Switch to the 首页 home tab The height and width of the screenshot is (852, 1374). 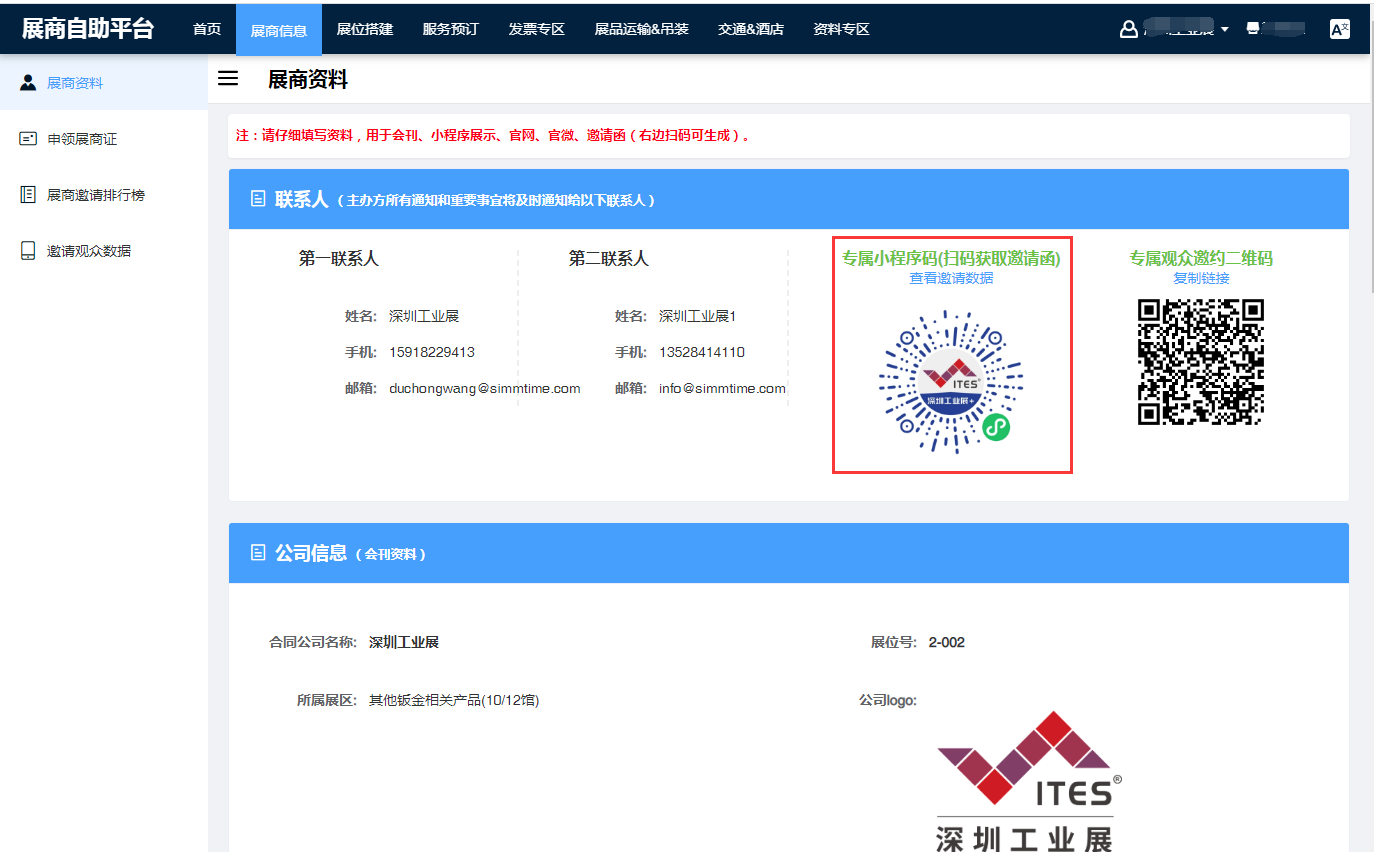pos(207,29)
